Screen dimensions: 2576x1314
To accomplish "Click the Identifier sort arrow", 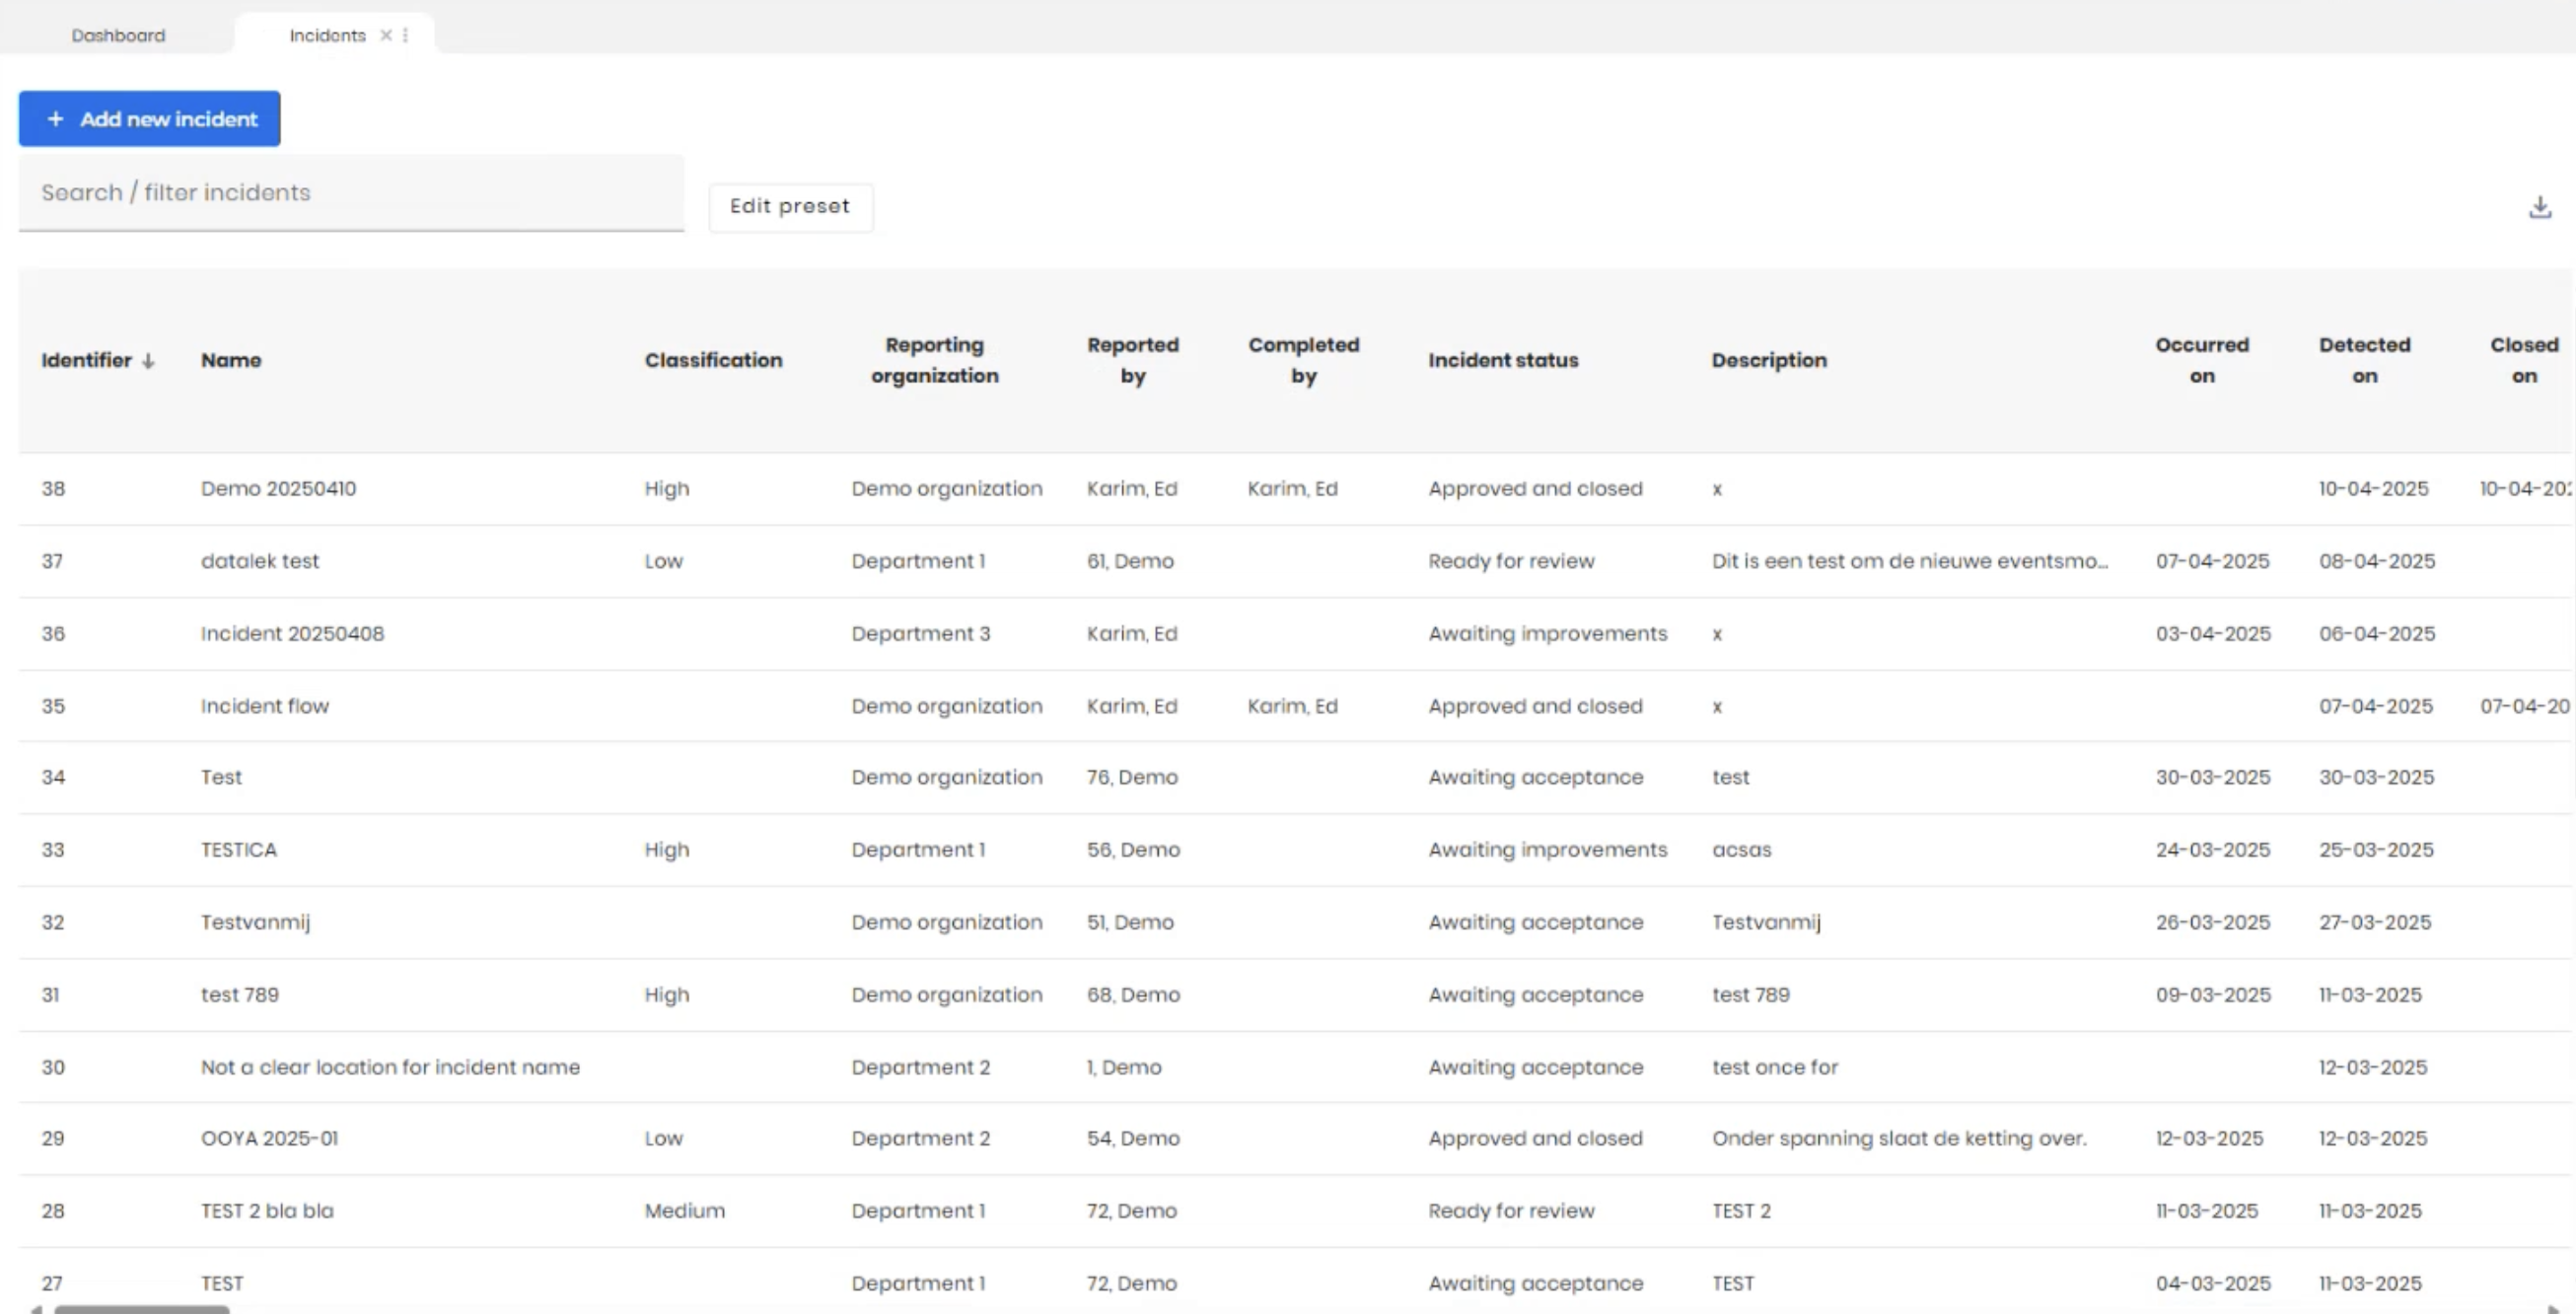I will (x=148, y=361).
